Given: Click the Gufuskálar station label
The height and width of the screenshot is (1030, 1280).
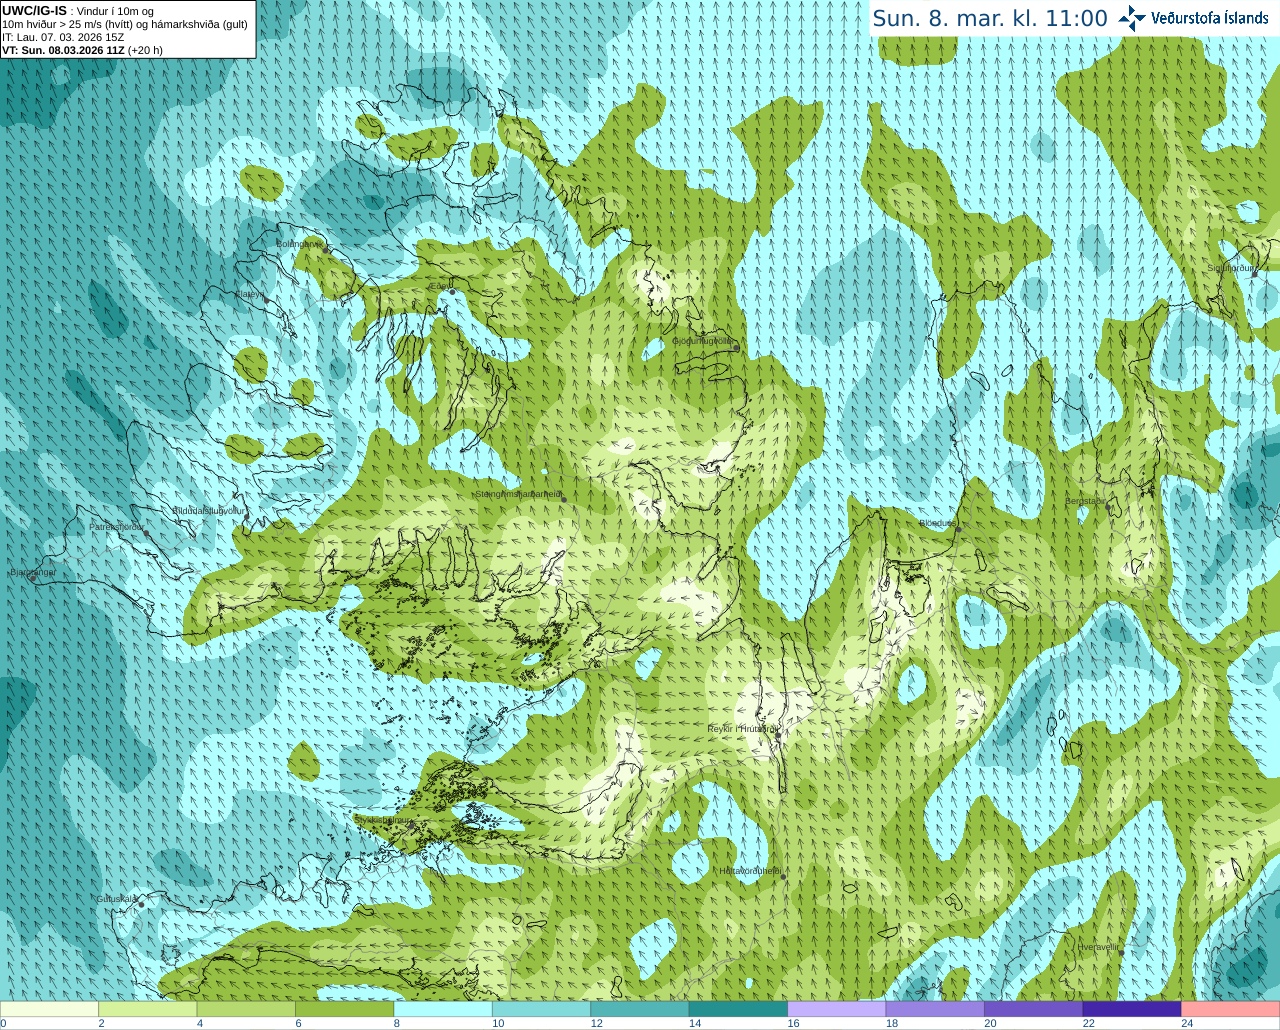Looking at the screenshot, I should [x=116, y=899].
